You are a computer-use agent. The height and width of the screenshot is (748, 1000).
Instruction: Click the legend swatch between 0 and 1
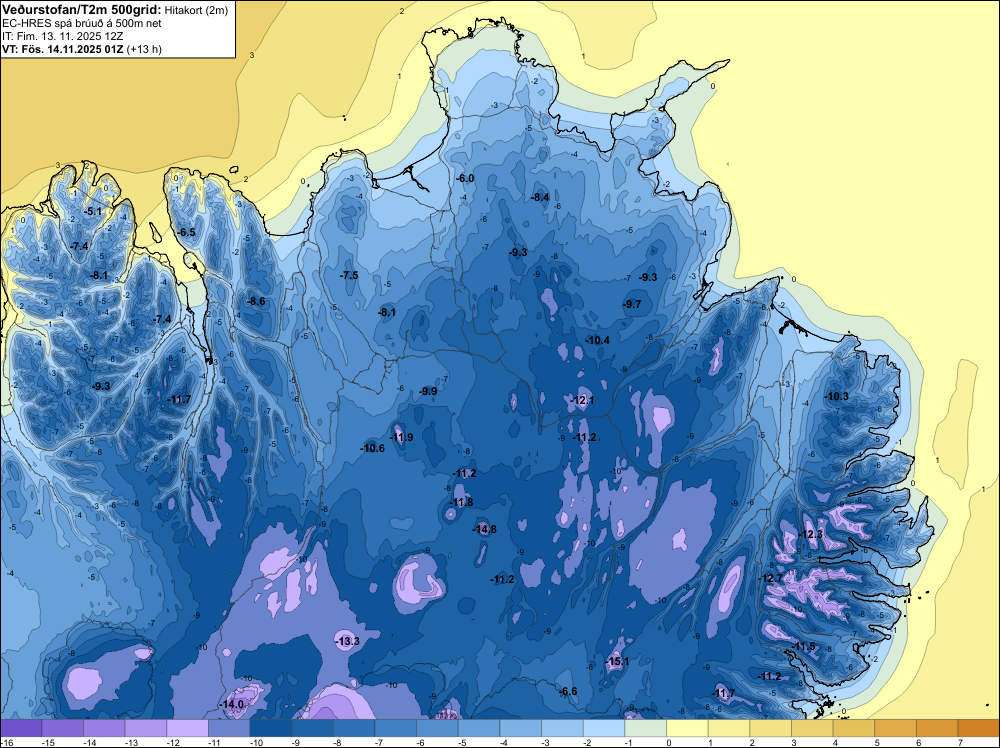(x=688, y=728)
